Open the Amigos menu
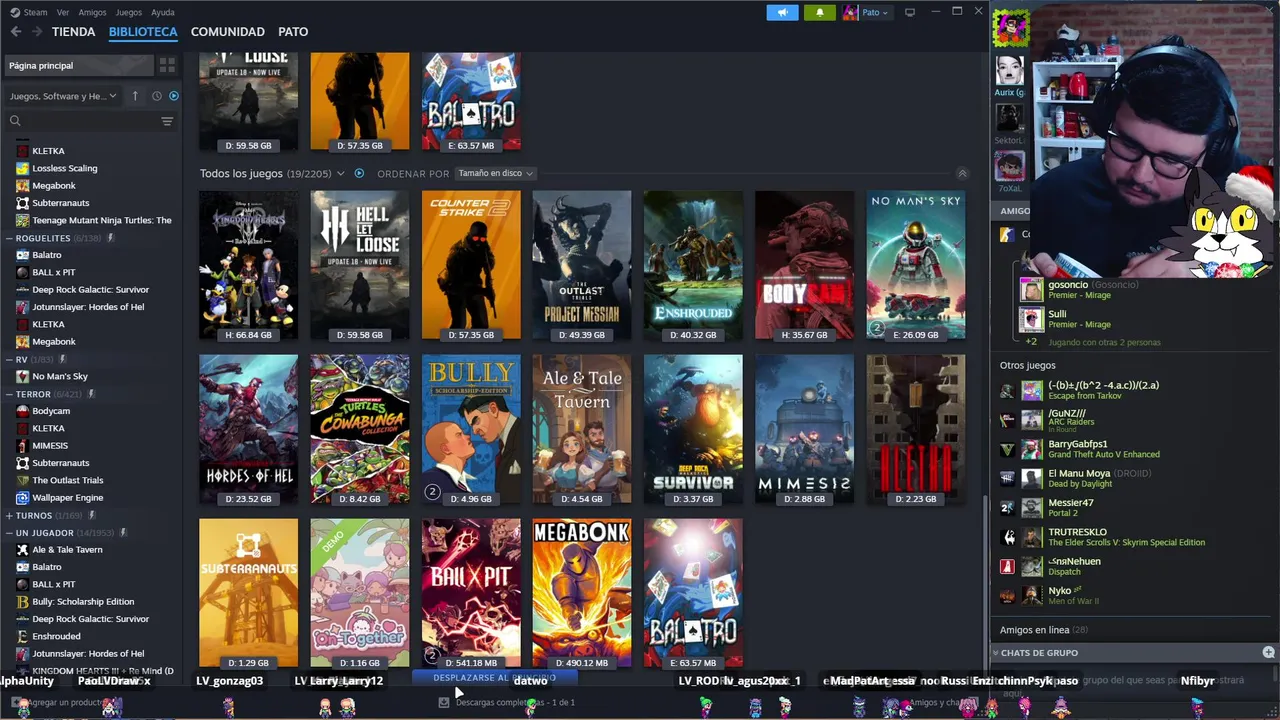Image resolution: width=1280 pixels, height=720 pixels. (x=92, y=12)
